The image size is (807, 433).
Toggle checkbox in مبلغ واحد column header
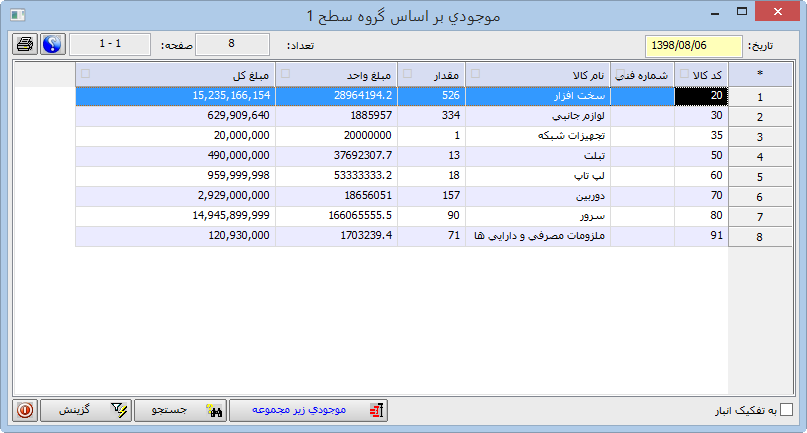click(285, 74)
